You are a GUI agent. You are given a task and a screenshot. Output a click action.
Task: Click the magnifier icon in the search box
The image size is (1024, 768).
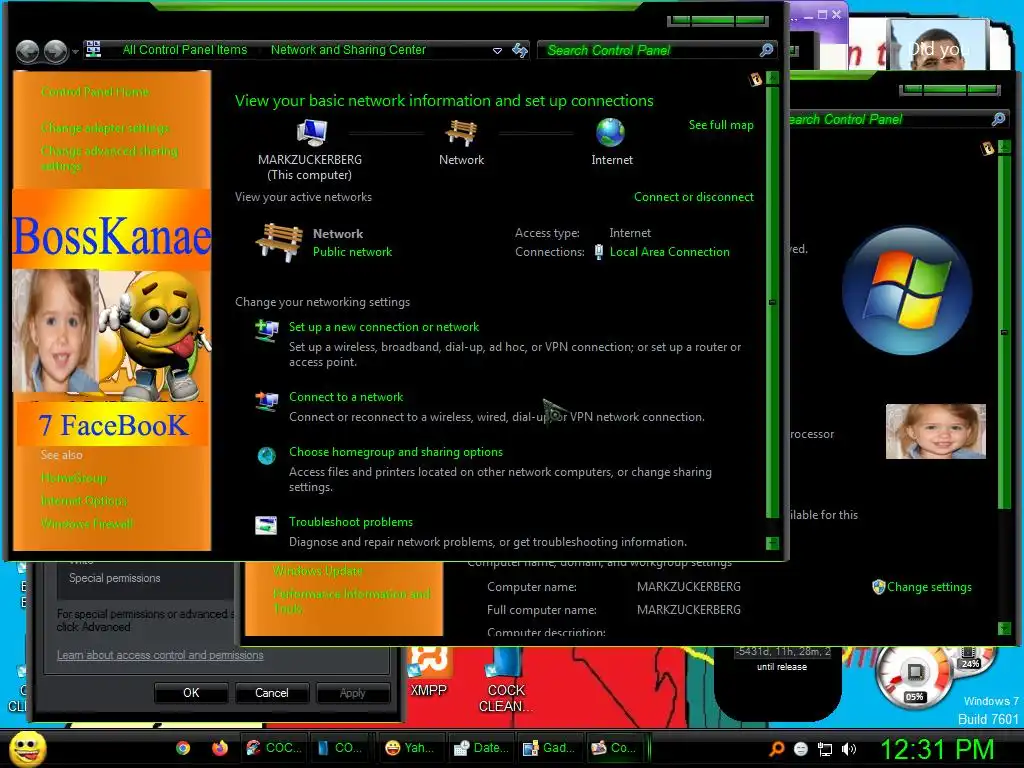pos(767,50)
